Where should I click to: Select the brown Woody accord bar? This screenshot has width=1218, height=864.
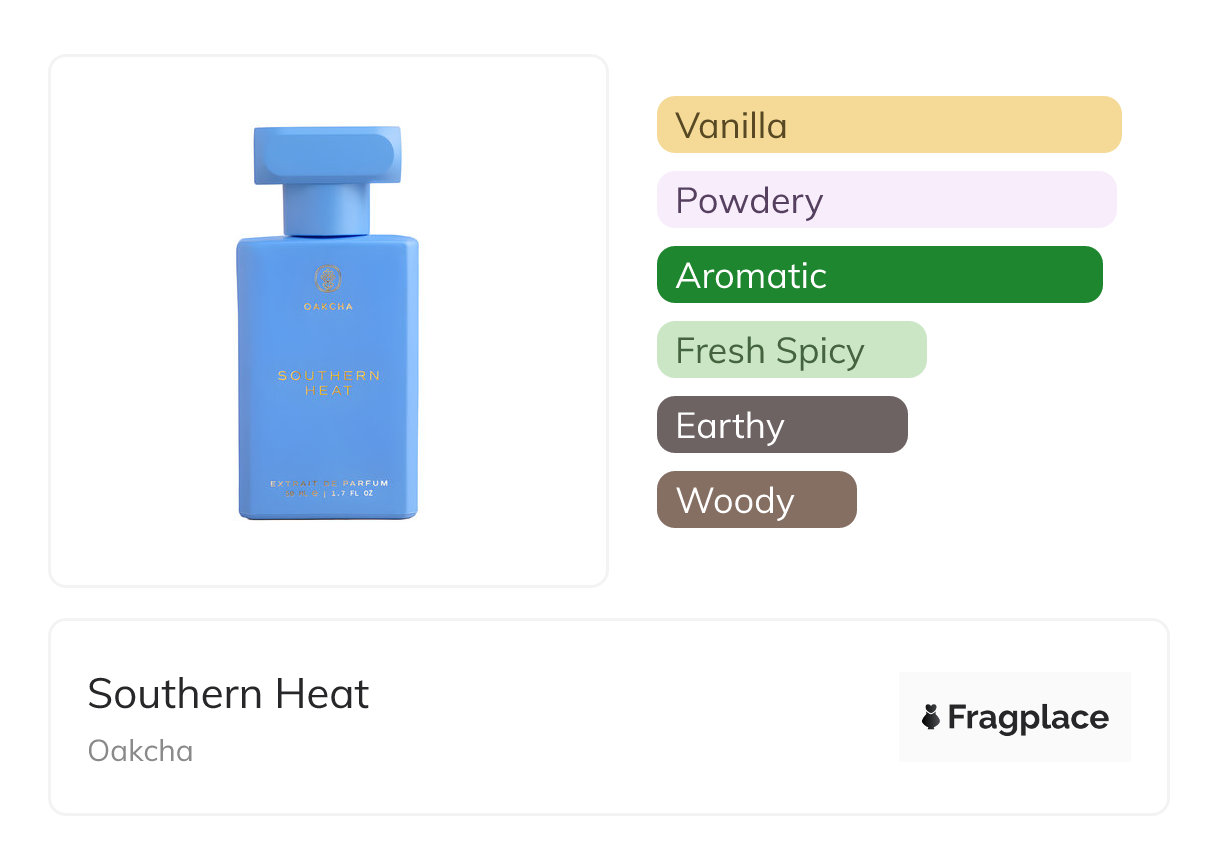pos(756,500)
